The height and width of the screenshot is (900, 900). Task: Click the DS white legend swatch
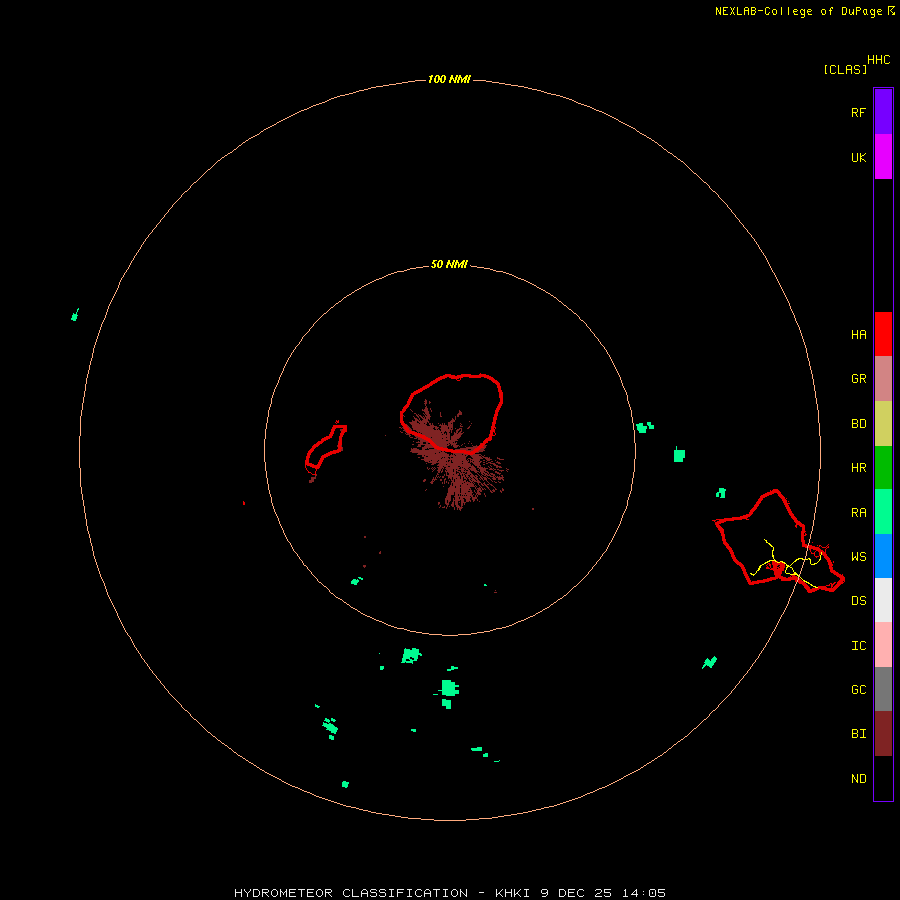coord(883,600)
